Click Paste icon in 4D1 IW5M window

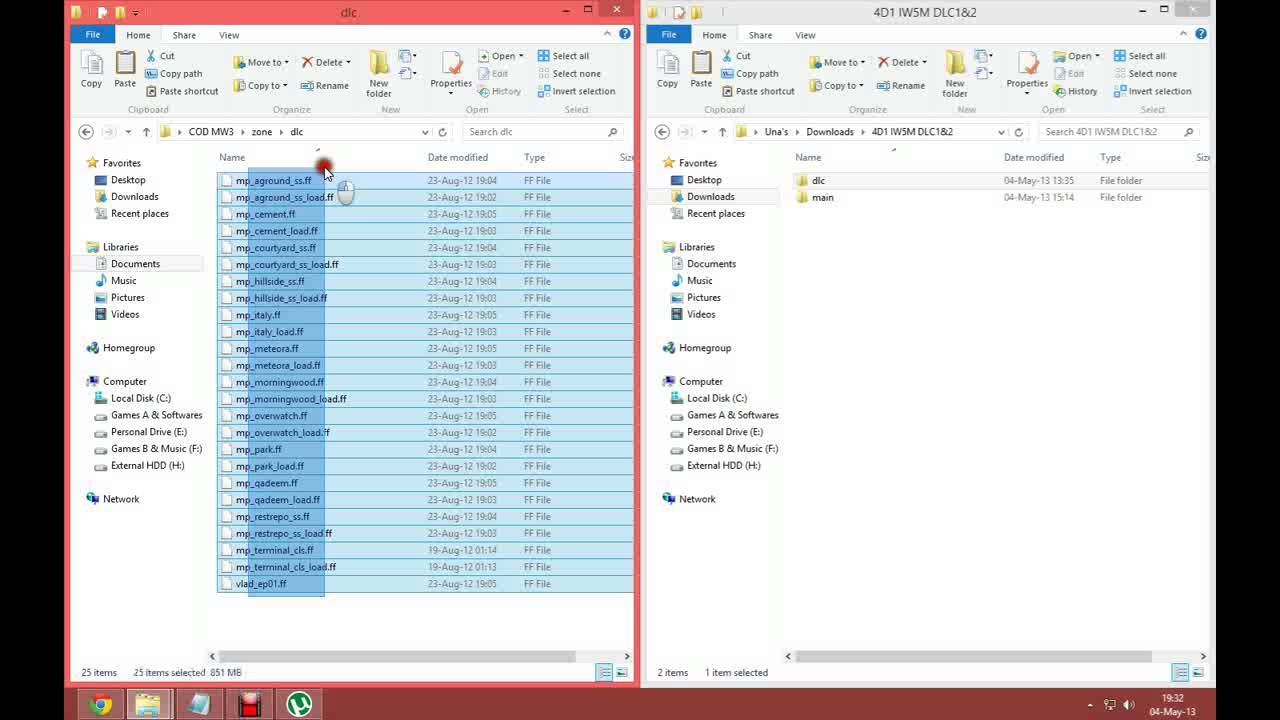pyautogui.click(x=701, y=70)
